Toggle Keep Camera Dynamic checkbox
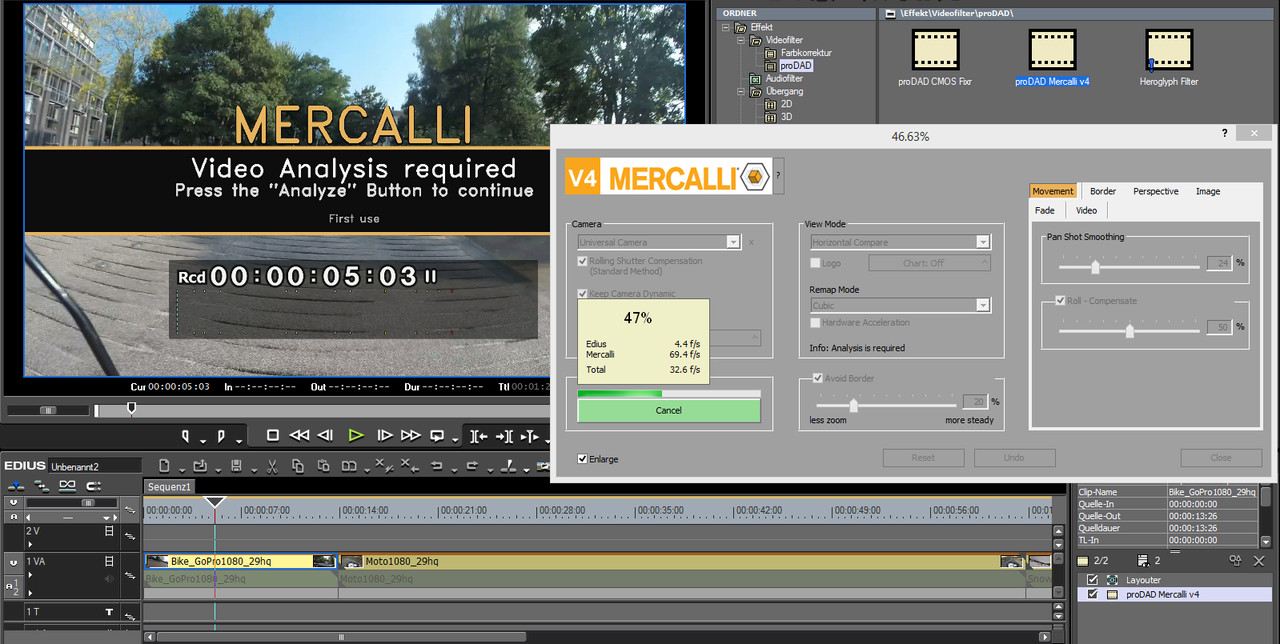The width and height of the screenshot is (1280, 644). (x=583, y=294)
